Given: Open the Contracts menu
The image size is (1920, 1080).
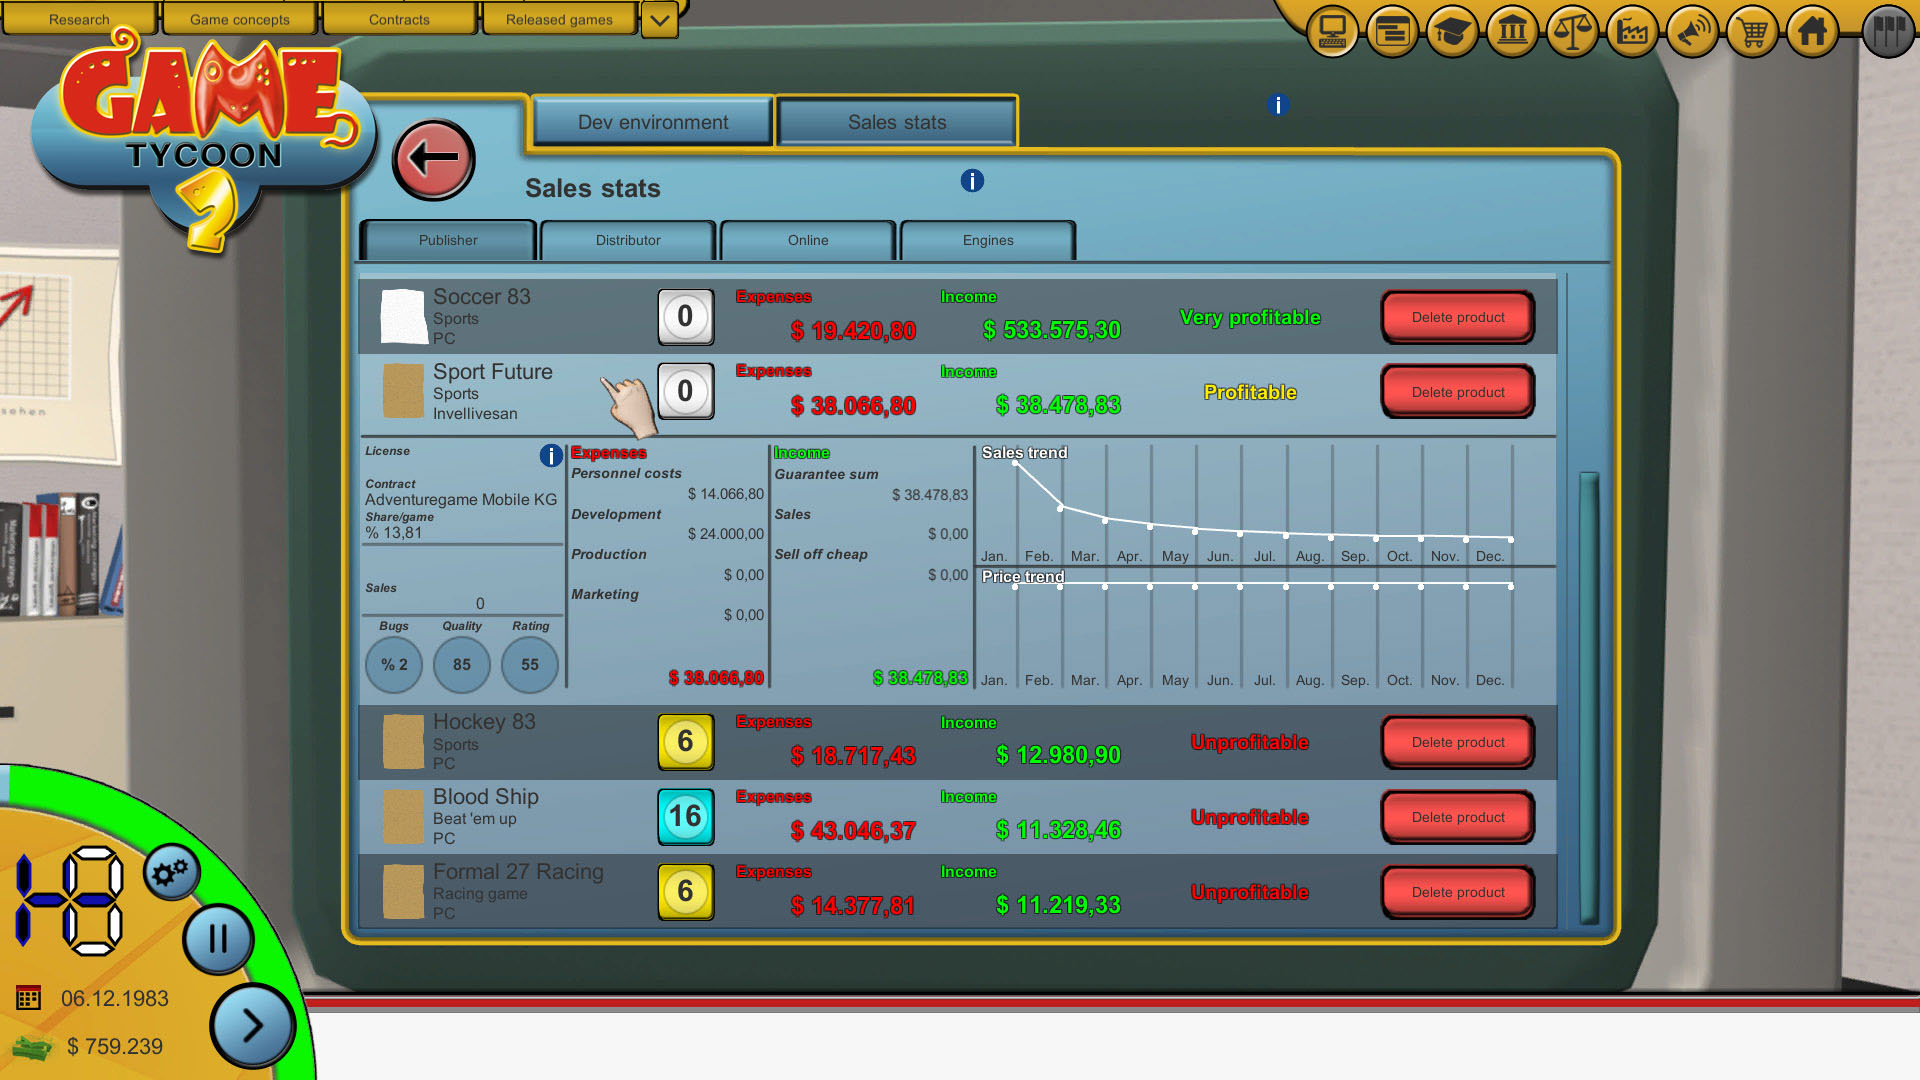Looking at the screenshot, I should (399, 19).
